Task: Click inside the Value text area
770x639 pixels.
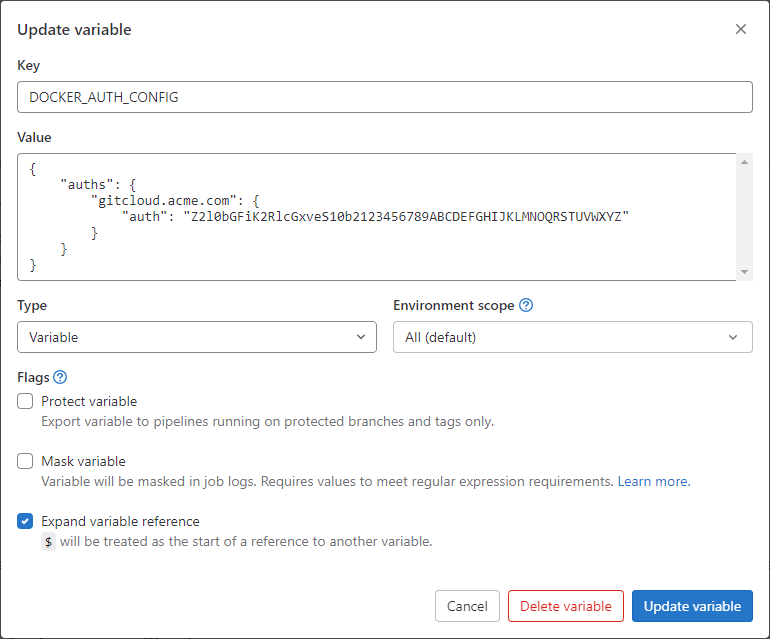Action: pos(377,217)
